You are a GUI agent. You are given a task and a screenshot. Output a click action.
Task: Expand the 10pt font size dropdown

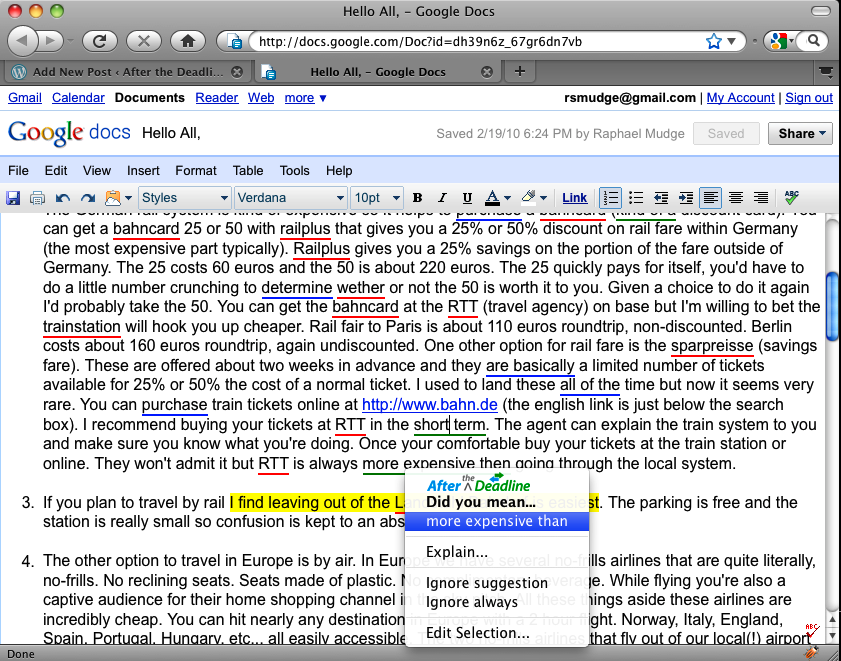[x=377, y=198]
